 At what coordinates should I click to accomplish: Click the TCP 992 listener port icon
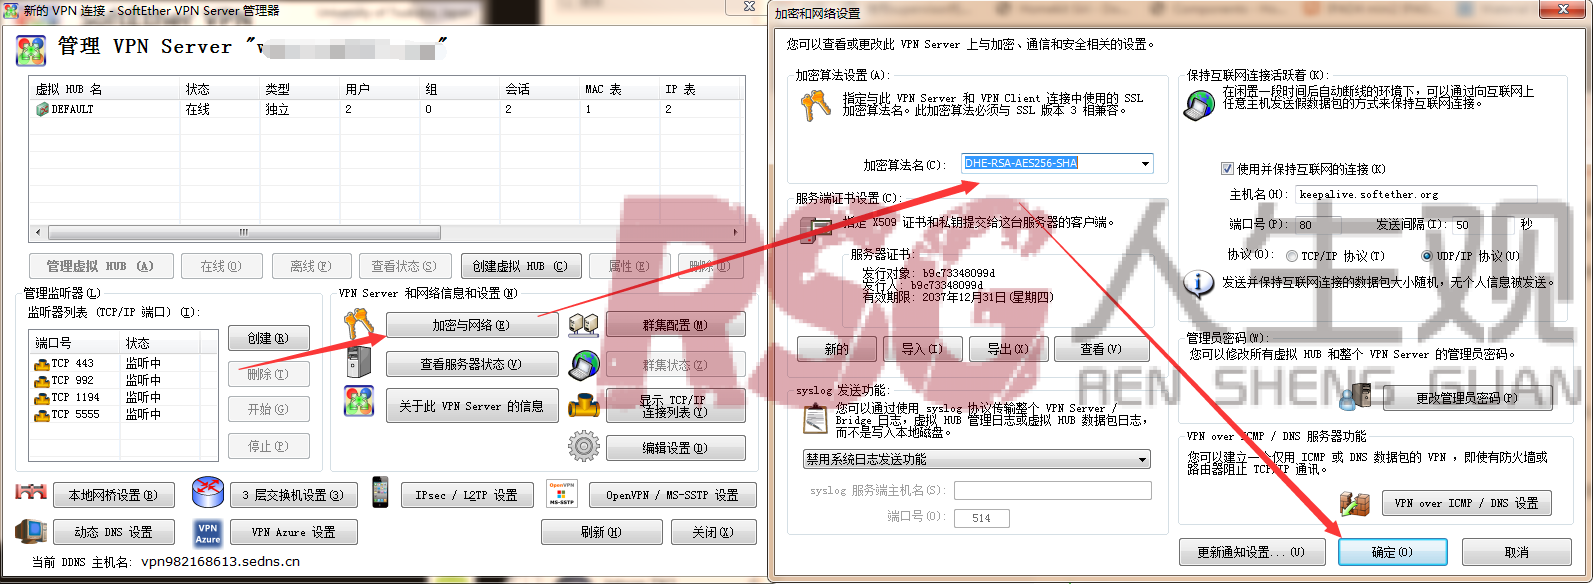[x=41, y=381]
